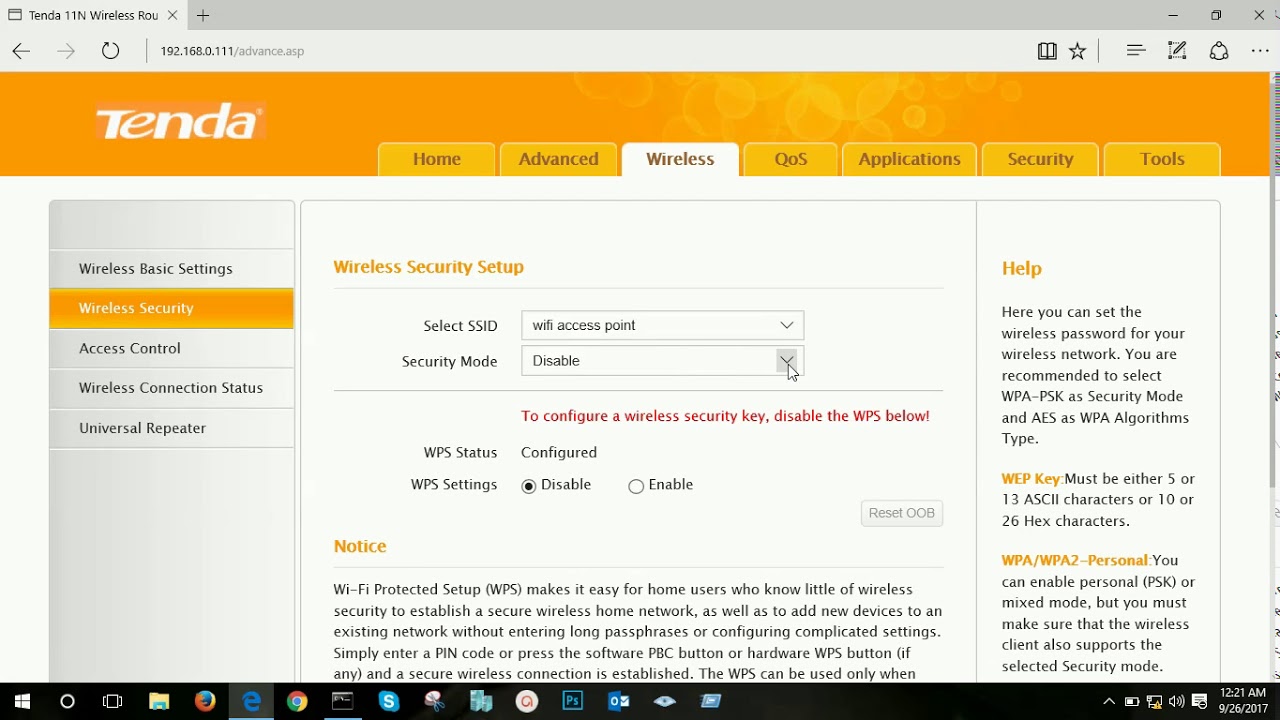This screenshot has height=720, width=1280.
Task: Add page to favorites star icon
Action: click(x=1077, y=51)
